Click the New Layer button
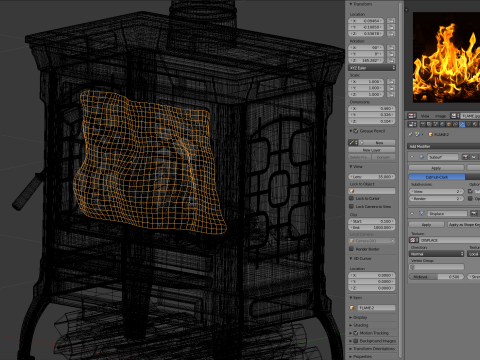 [x=372, y=150]
